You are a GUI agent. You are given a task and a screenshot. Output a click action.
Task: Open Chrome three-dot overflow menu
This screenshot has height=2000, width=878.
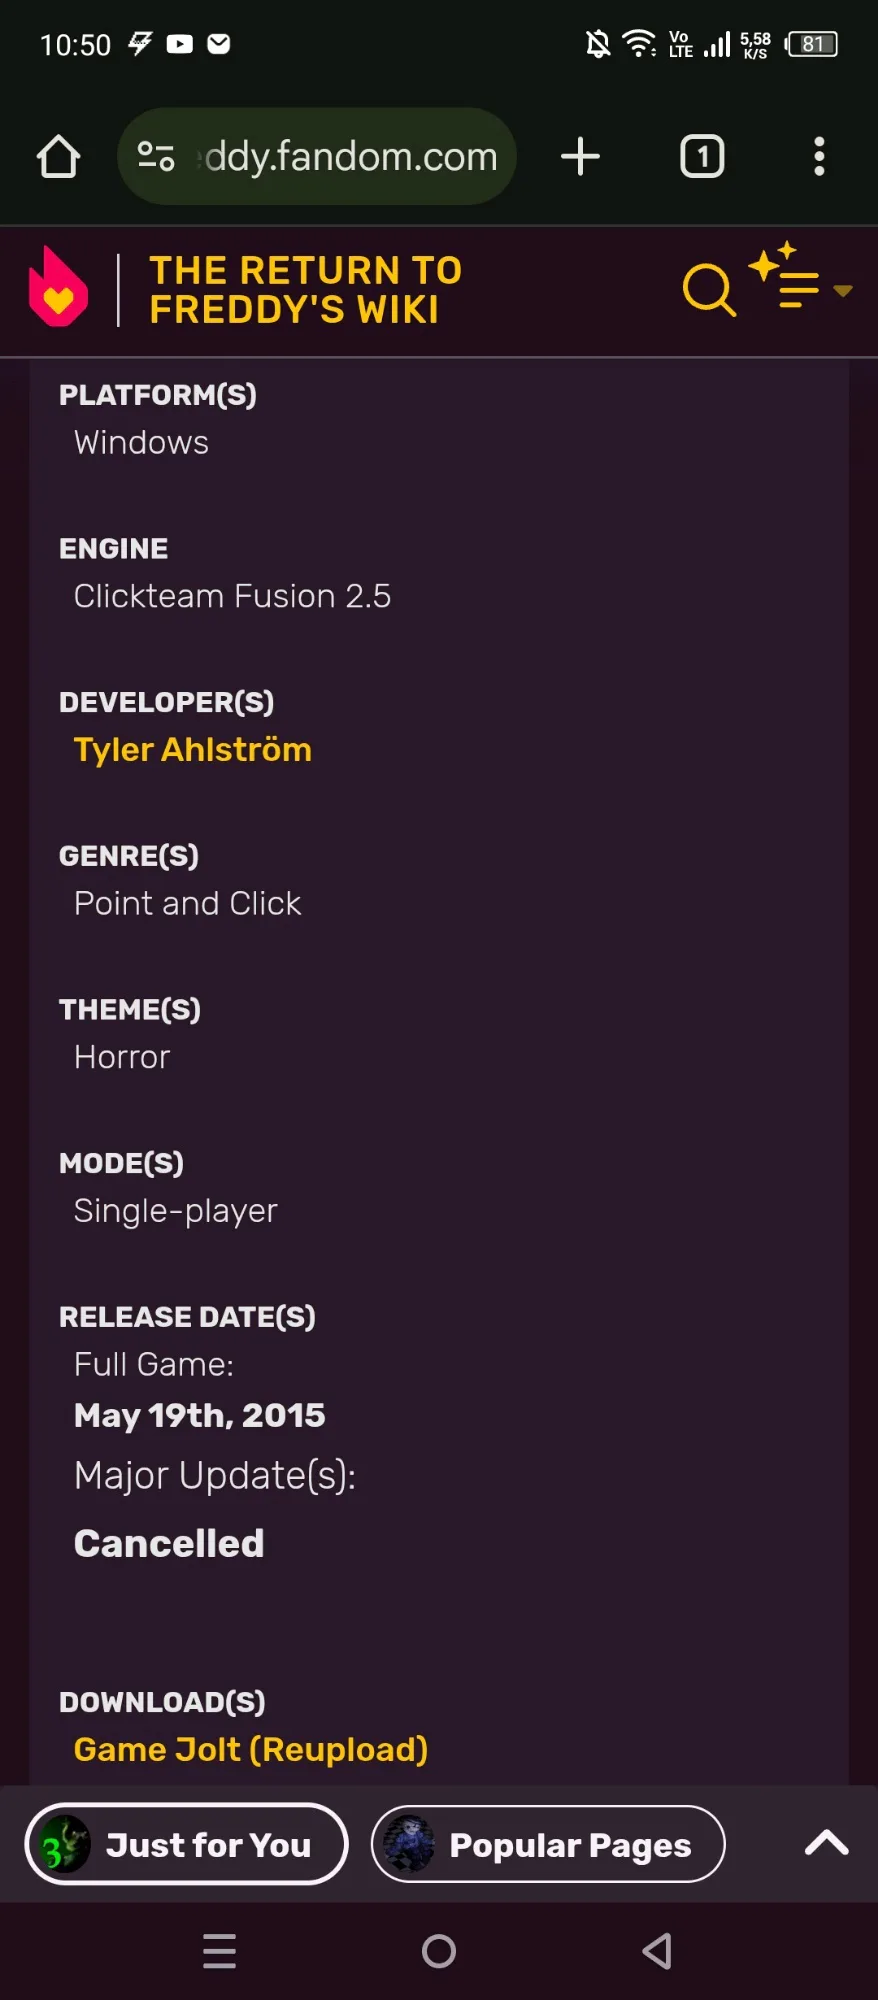(x=819, y=157)
